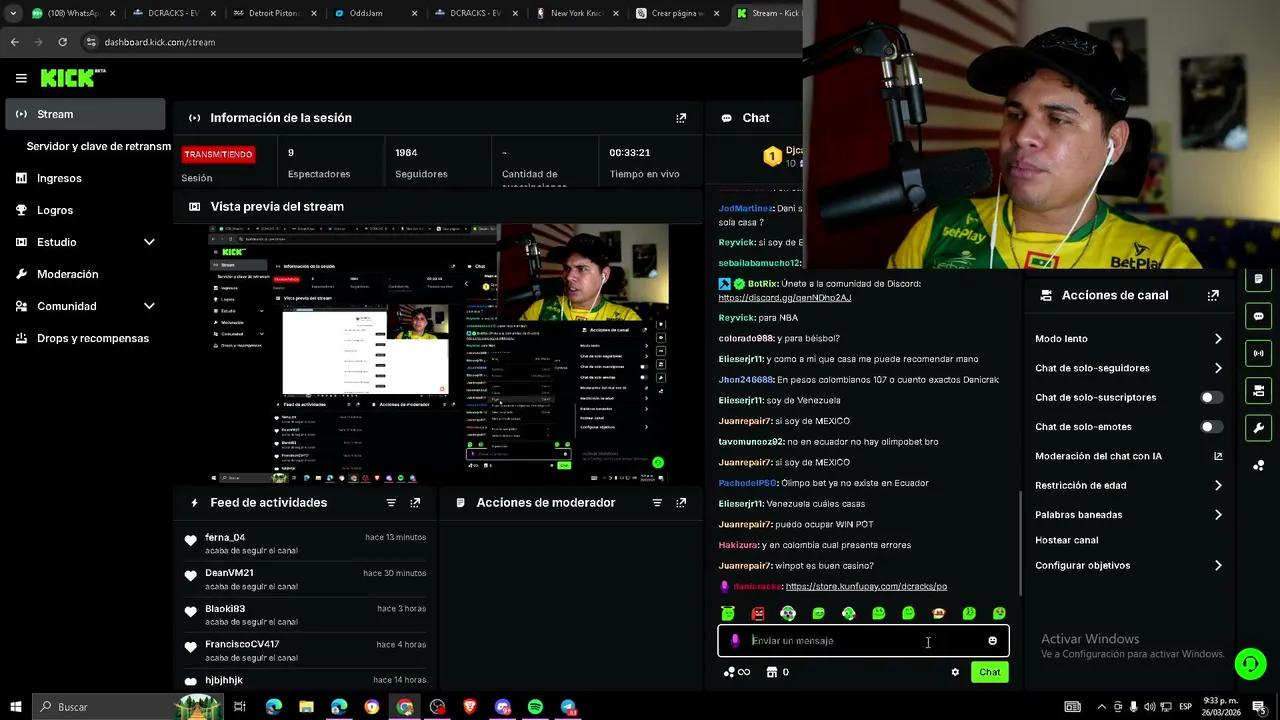
Task: Open Brave browser from the taskbar
Action: pyautogui.click(x=470, y=707)
